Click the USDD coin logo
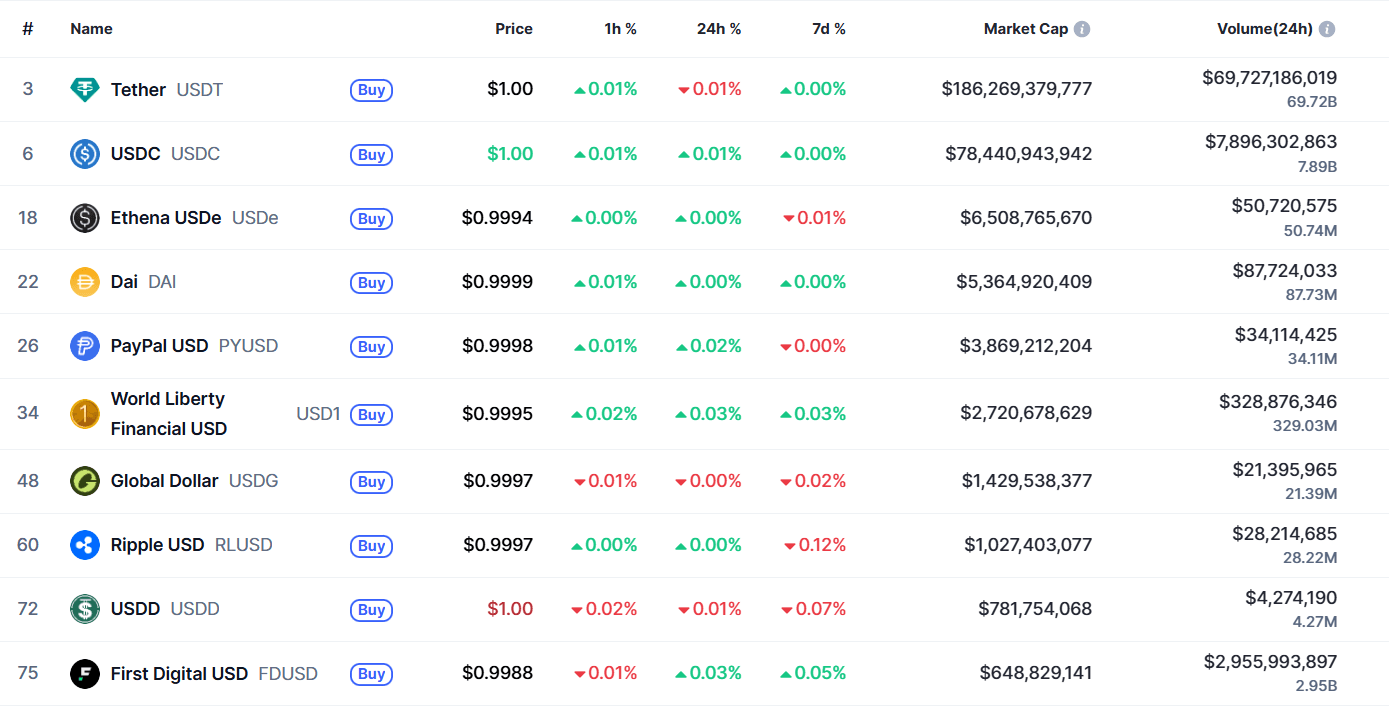The image size is (1389, 708). tap(85, 609)
